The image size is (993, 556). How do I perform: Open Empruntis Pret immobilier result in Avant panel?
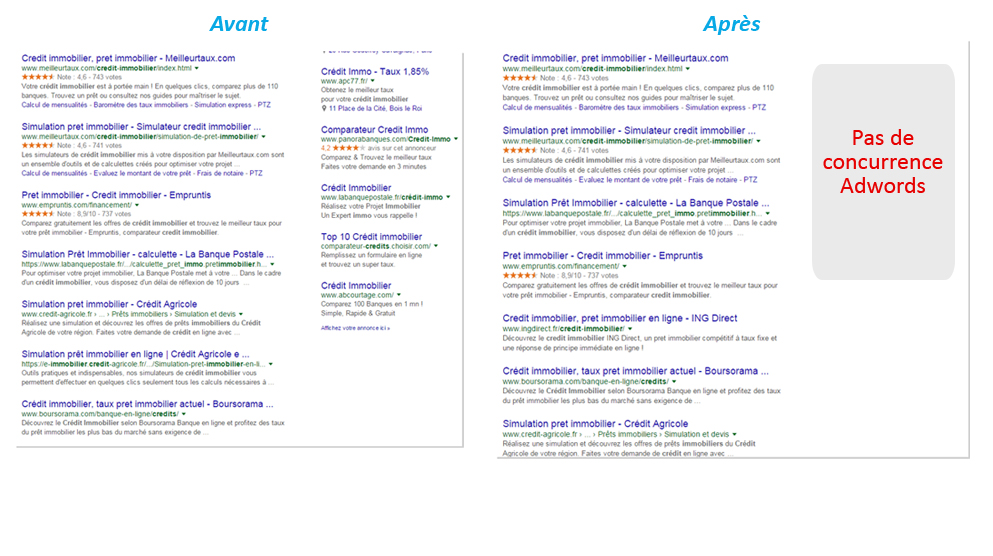(x=116, y=195)
